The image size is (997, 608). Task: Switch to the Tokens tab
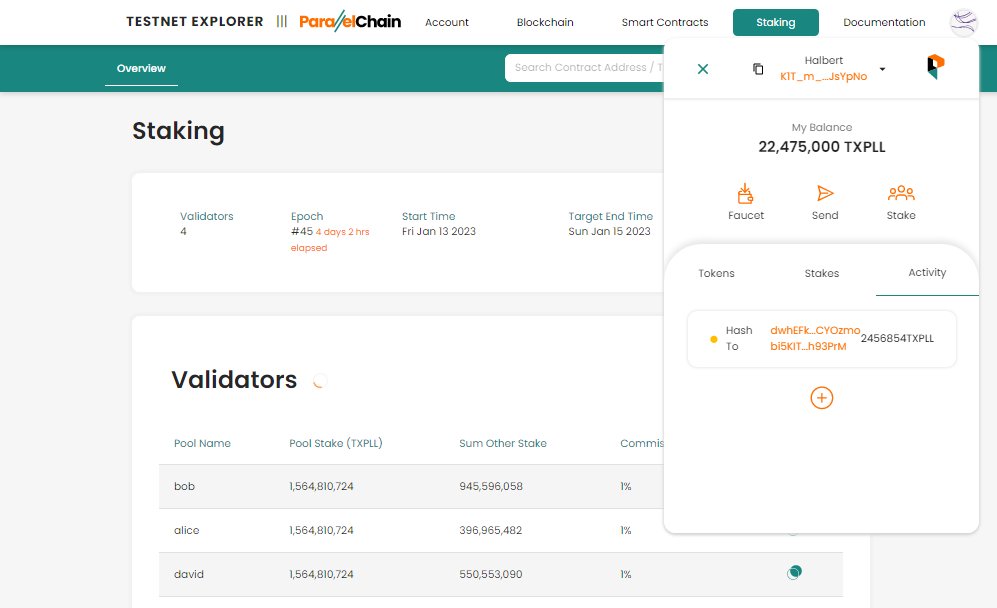(x=717, y=273)
